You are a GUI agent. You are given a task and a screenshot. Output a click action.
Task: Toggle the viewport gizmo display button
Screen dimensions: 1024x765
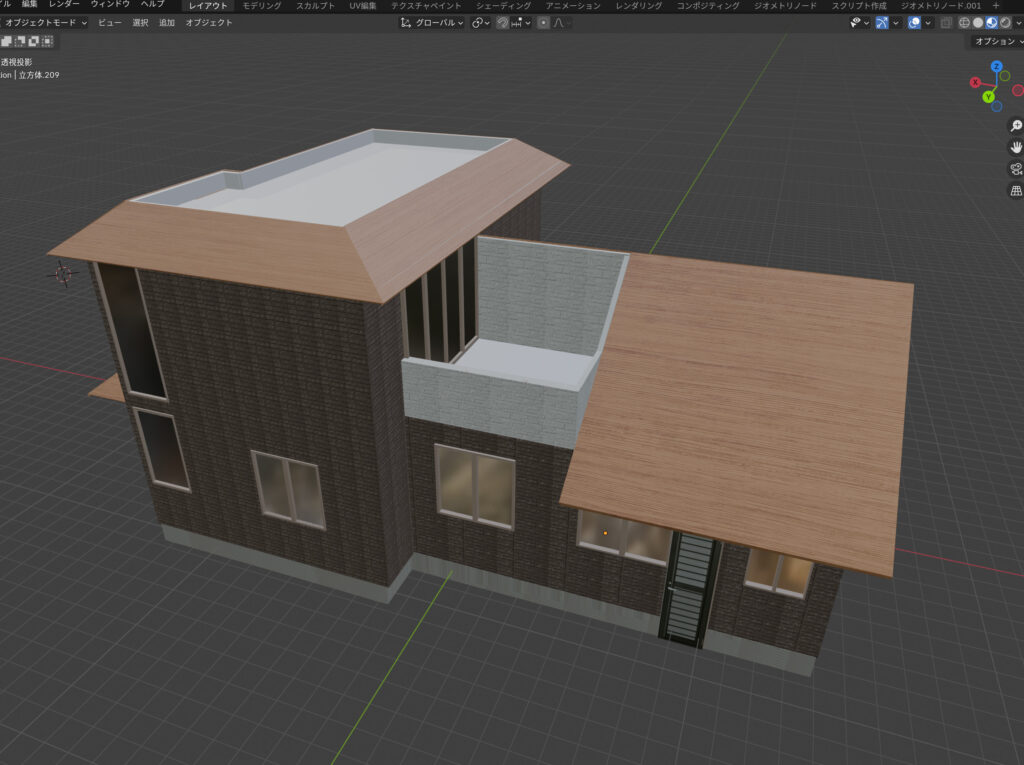click(882, 22)
